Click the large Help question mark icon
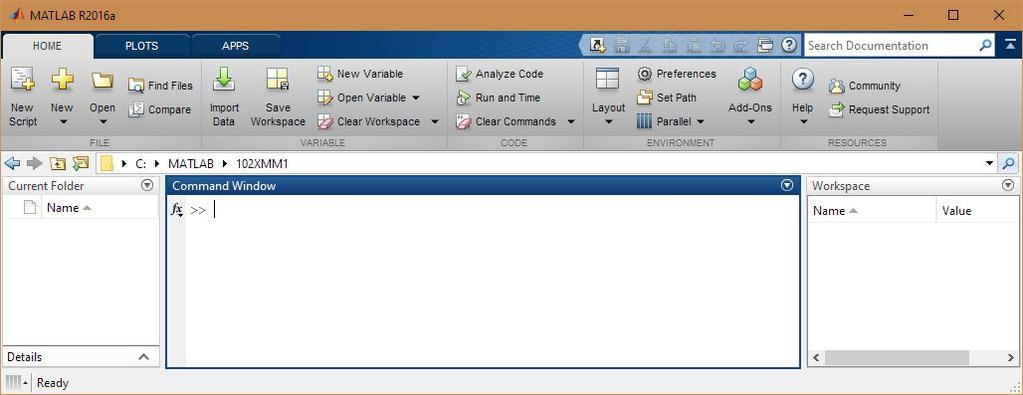Screen dimensions: 1023x395 point(802,80)
